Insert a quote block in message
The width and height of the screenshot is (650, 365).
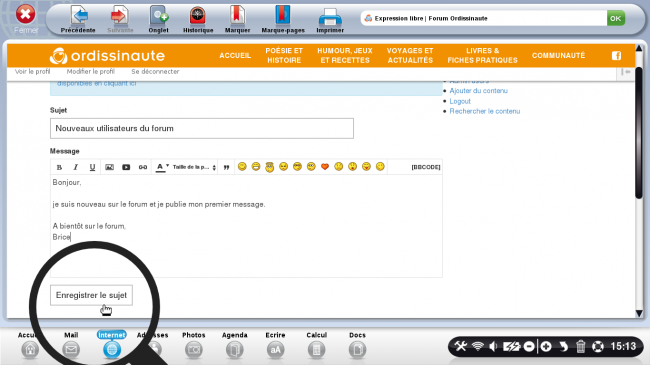pos(226,167)
